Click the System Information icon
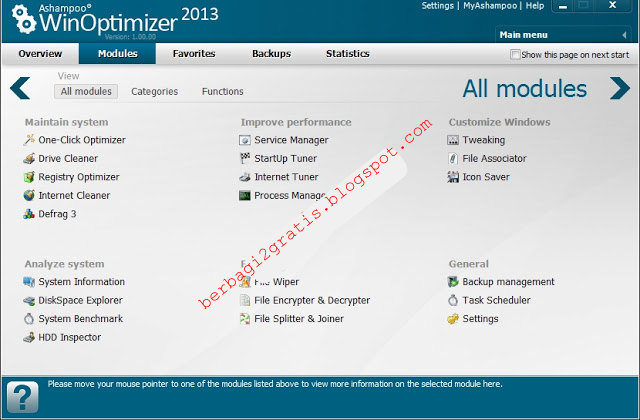Screen dimensions: 640x420 point(29,282)
